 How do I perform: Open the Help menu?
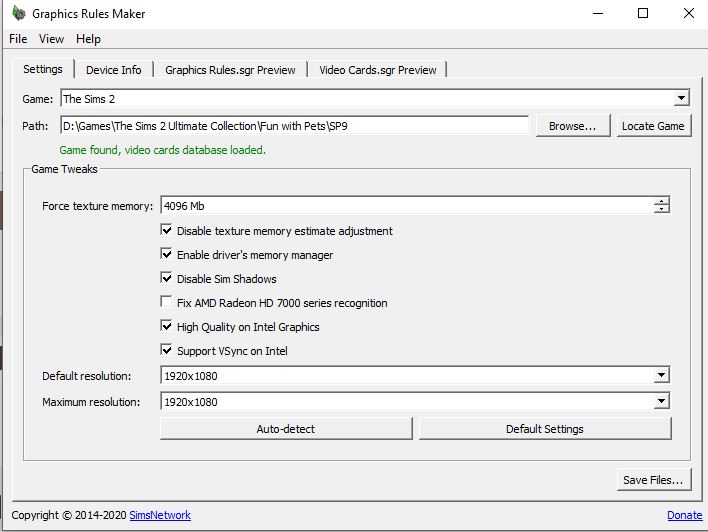click(88, 39)
